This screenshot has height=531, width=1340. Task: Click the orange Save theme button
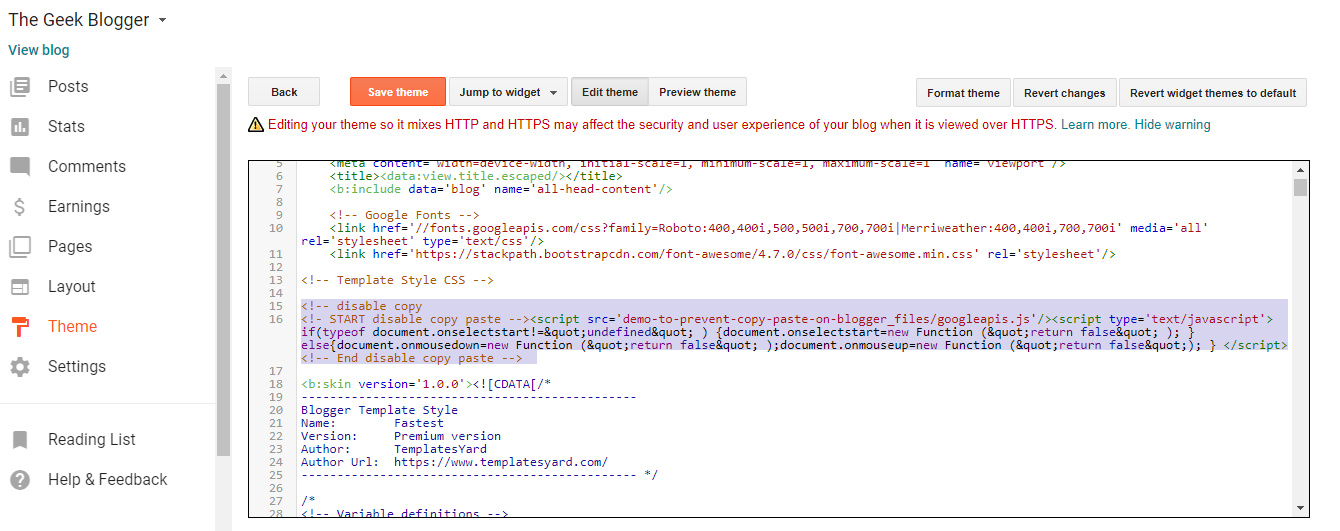(x=398, y=92)
